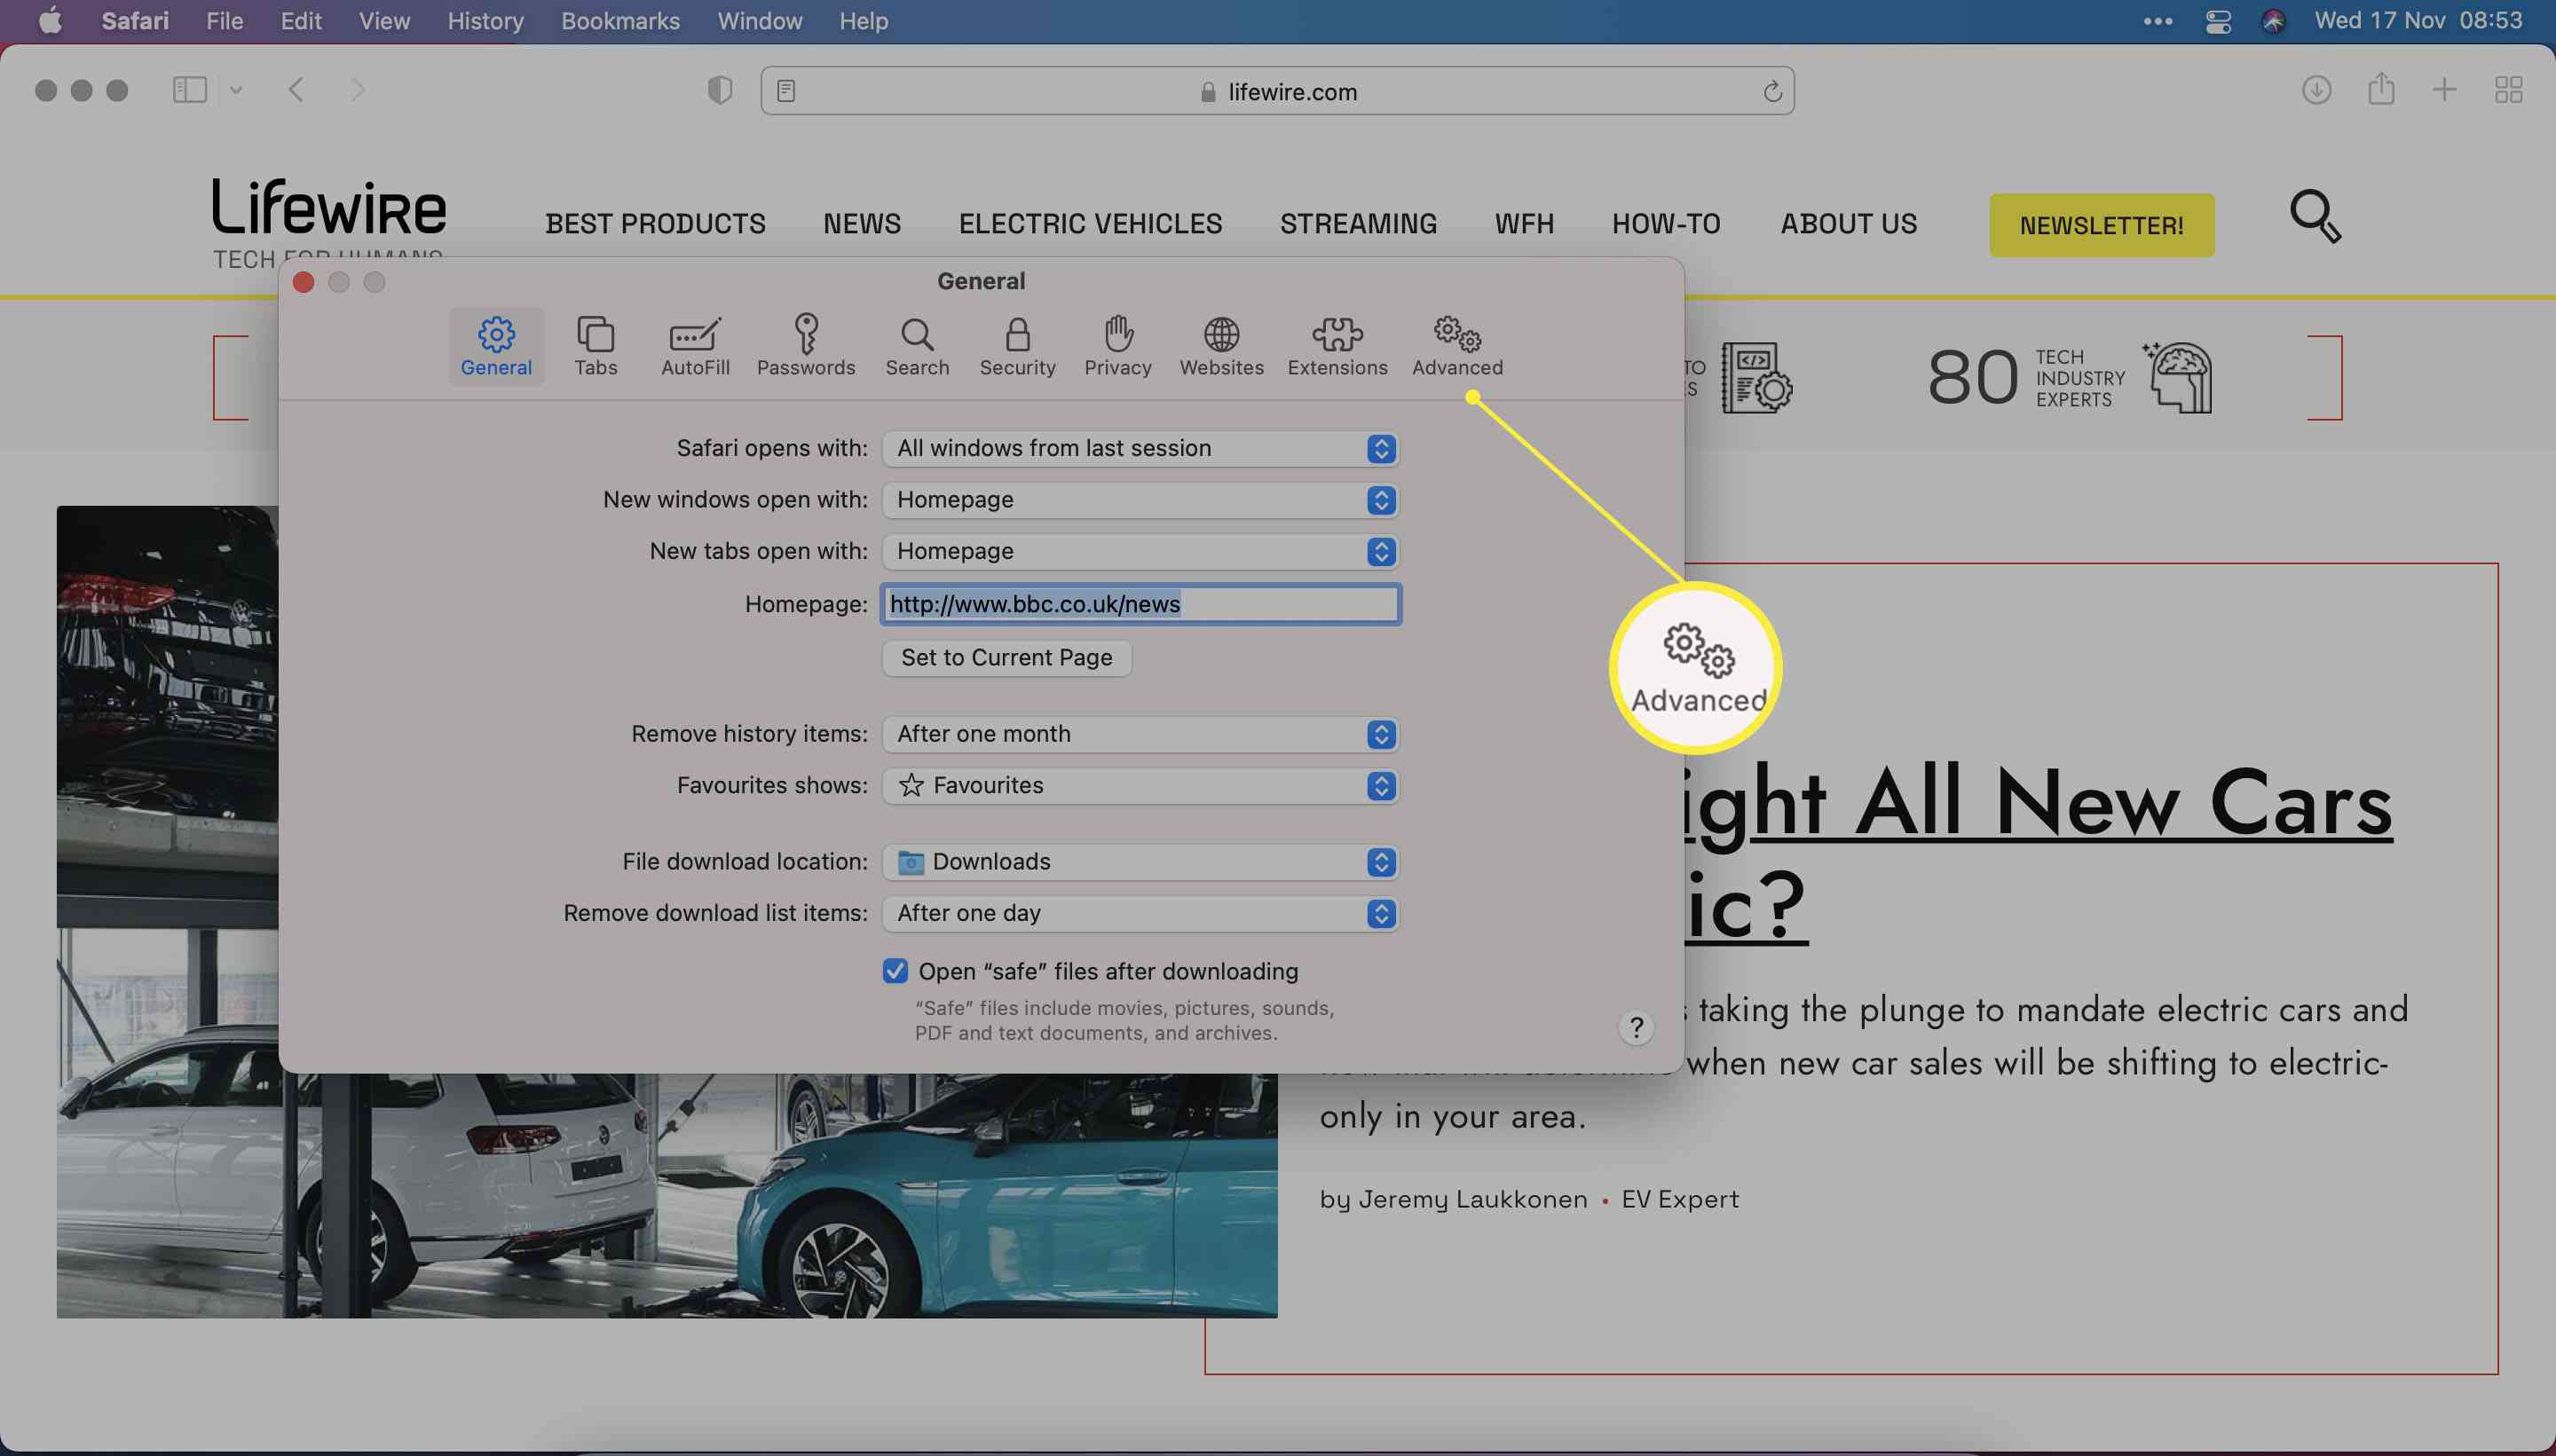
Task: Click the lifewire.com address bar
Action: tap(1277, 91)
